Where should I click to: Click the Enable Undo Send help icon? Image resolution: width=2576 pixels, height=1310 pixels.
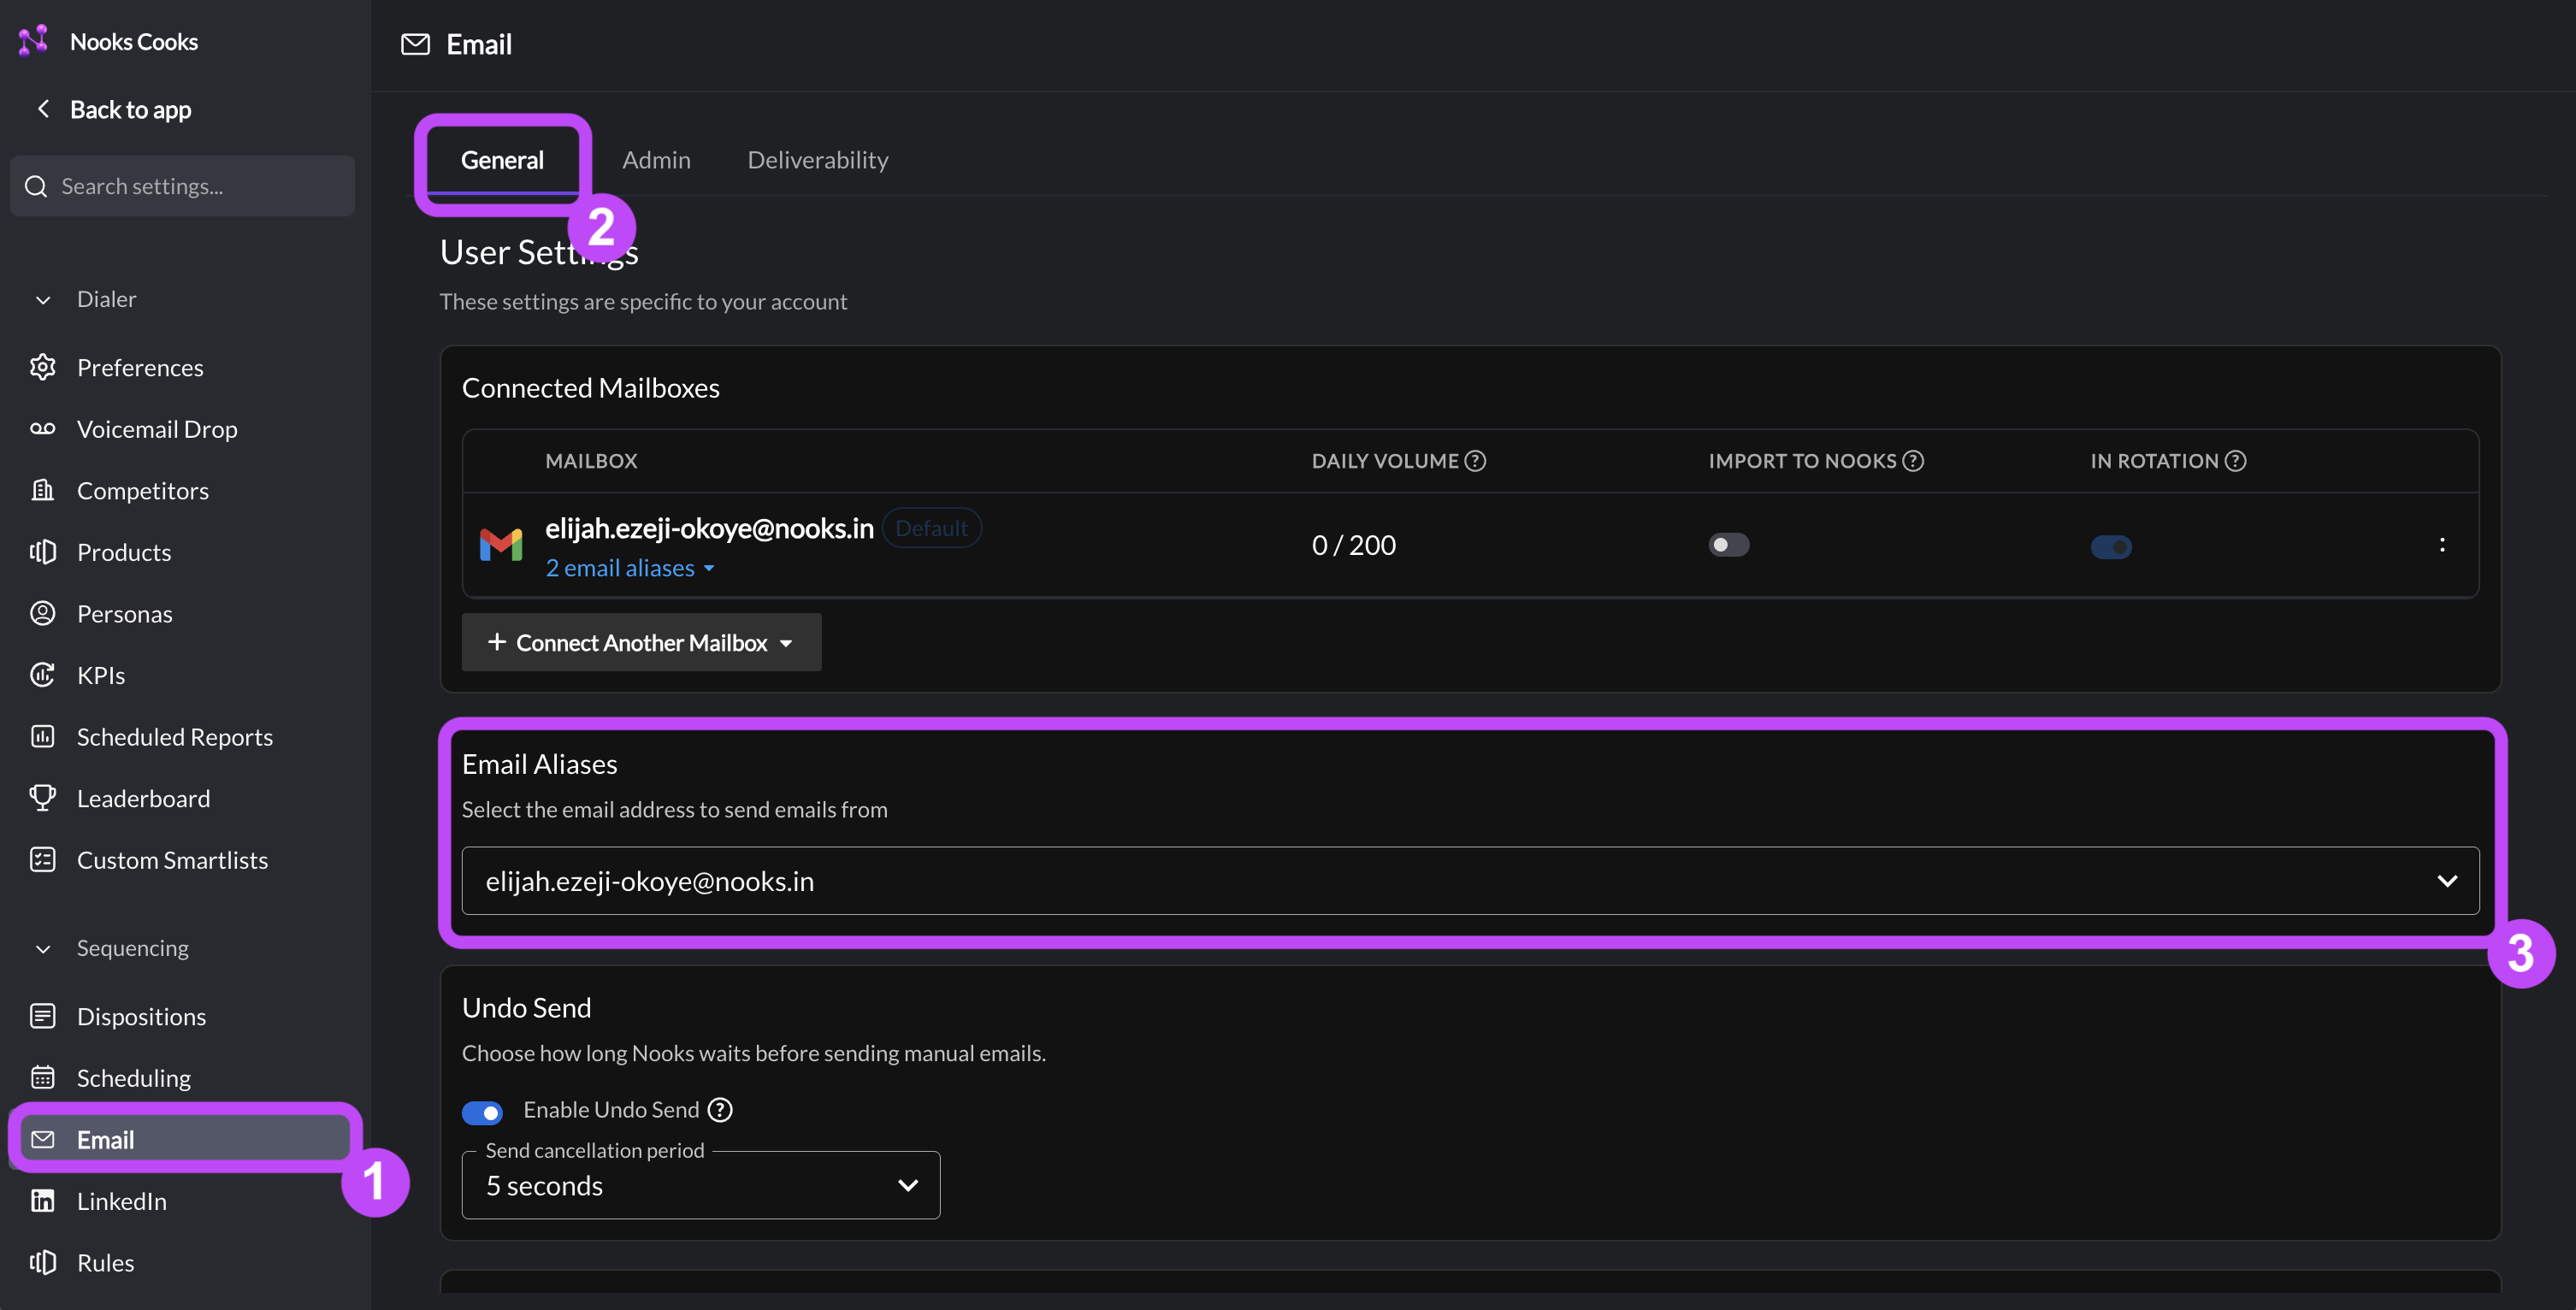pyautogui.click(x=720, y=1110)
